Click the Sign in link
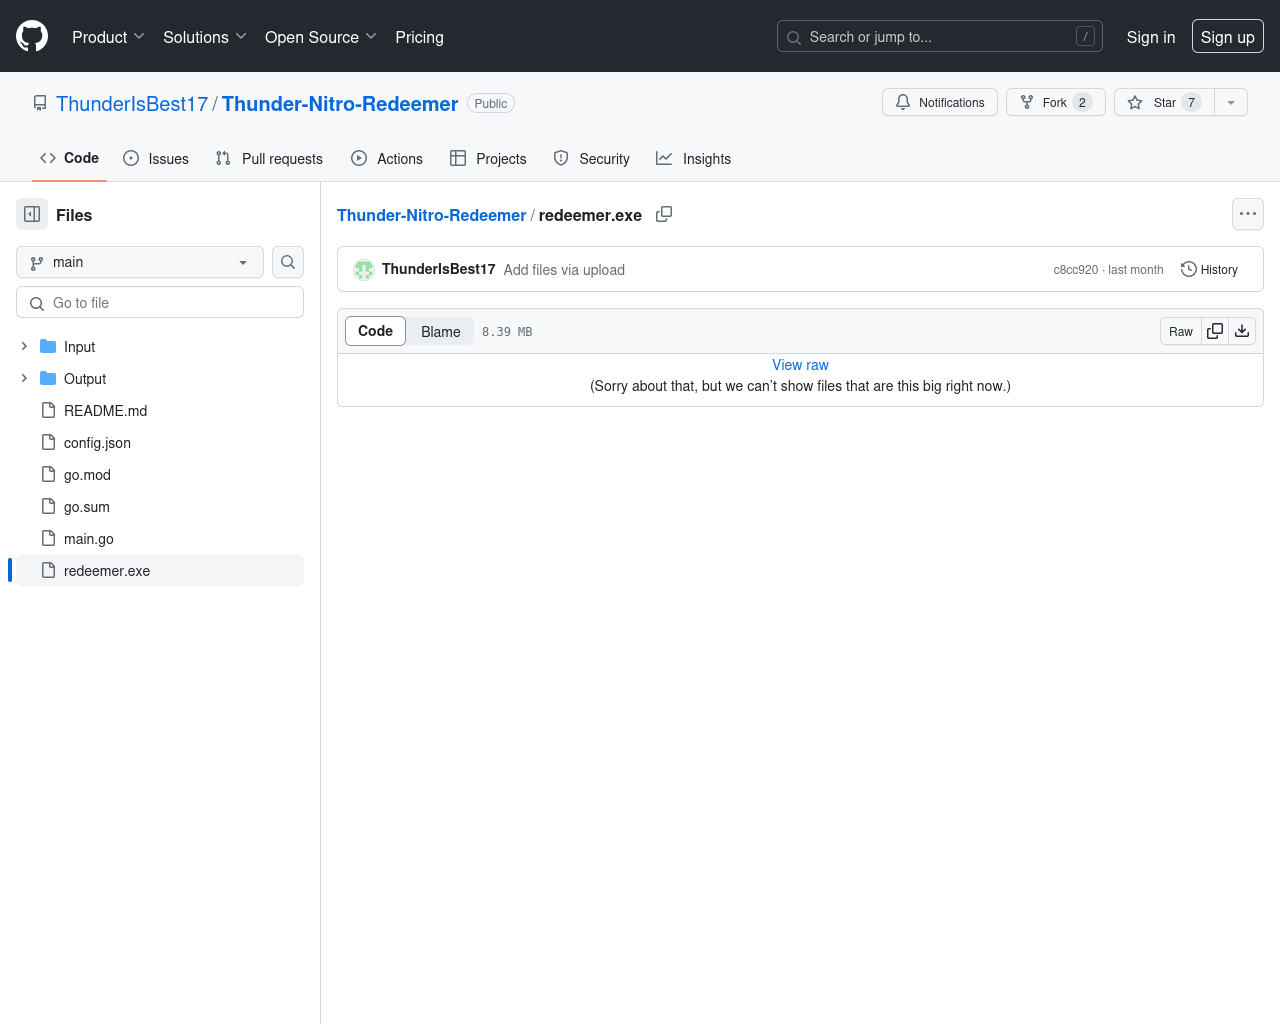The image size is (1280, 1024). coord(1150,37)
